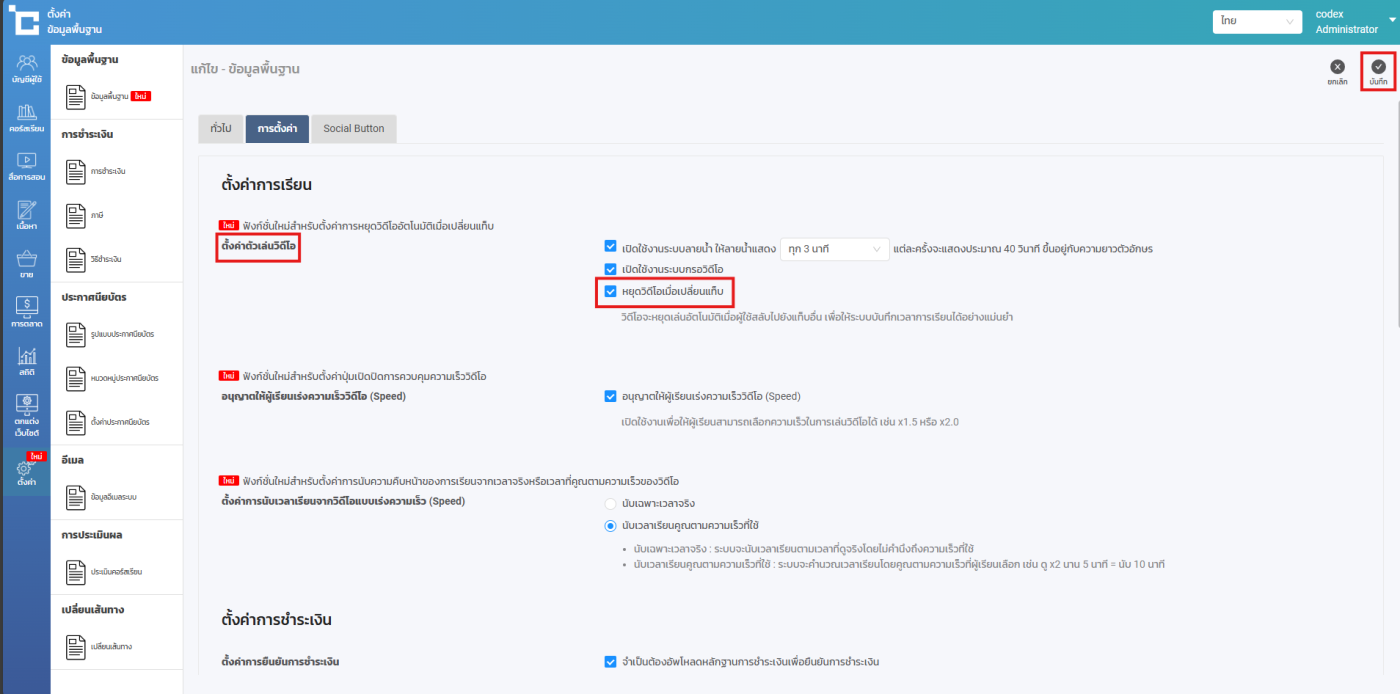
Task: Open the ทุก 3 นาที watermark interval dropdown
Action: click(x=834, y=248)
